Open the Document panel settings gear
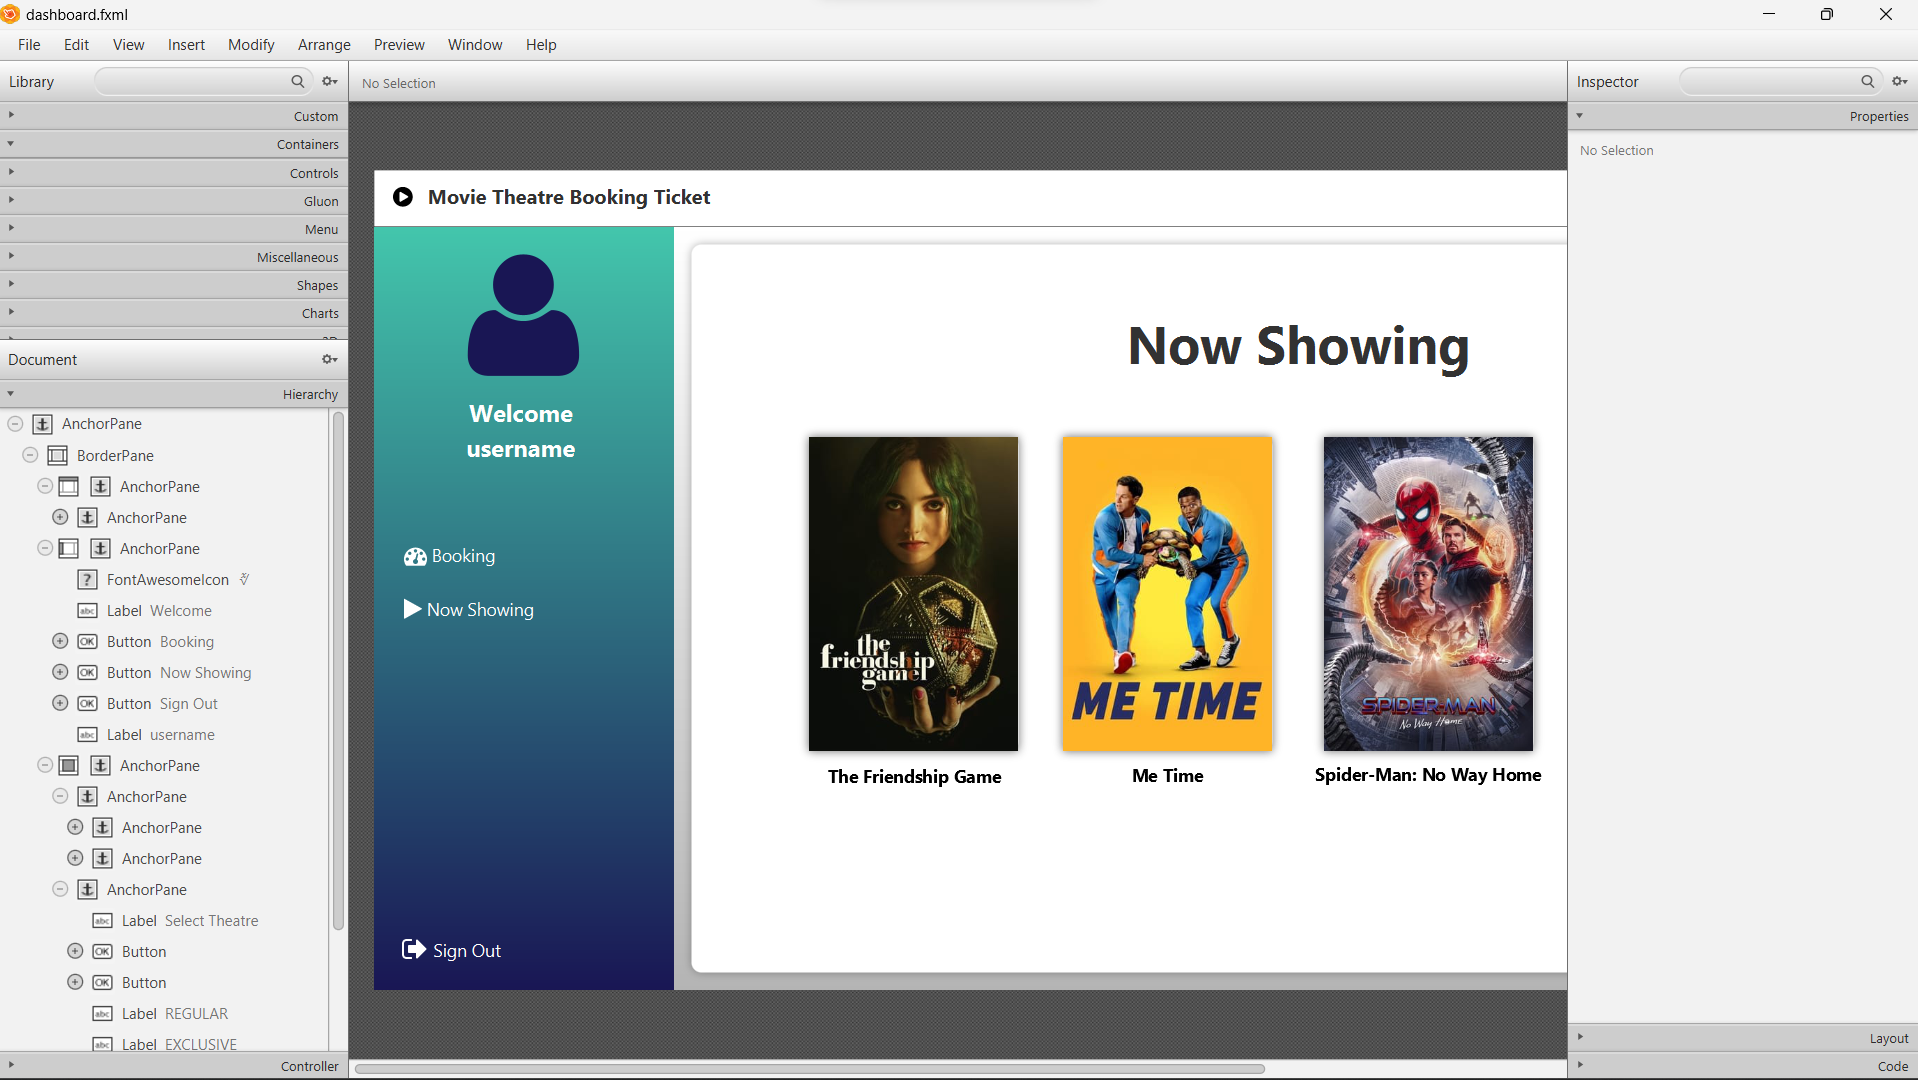 coord(329,359)
